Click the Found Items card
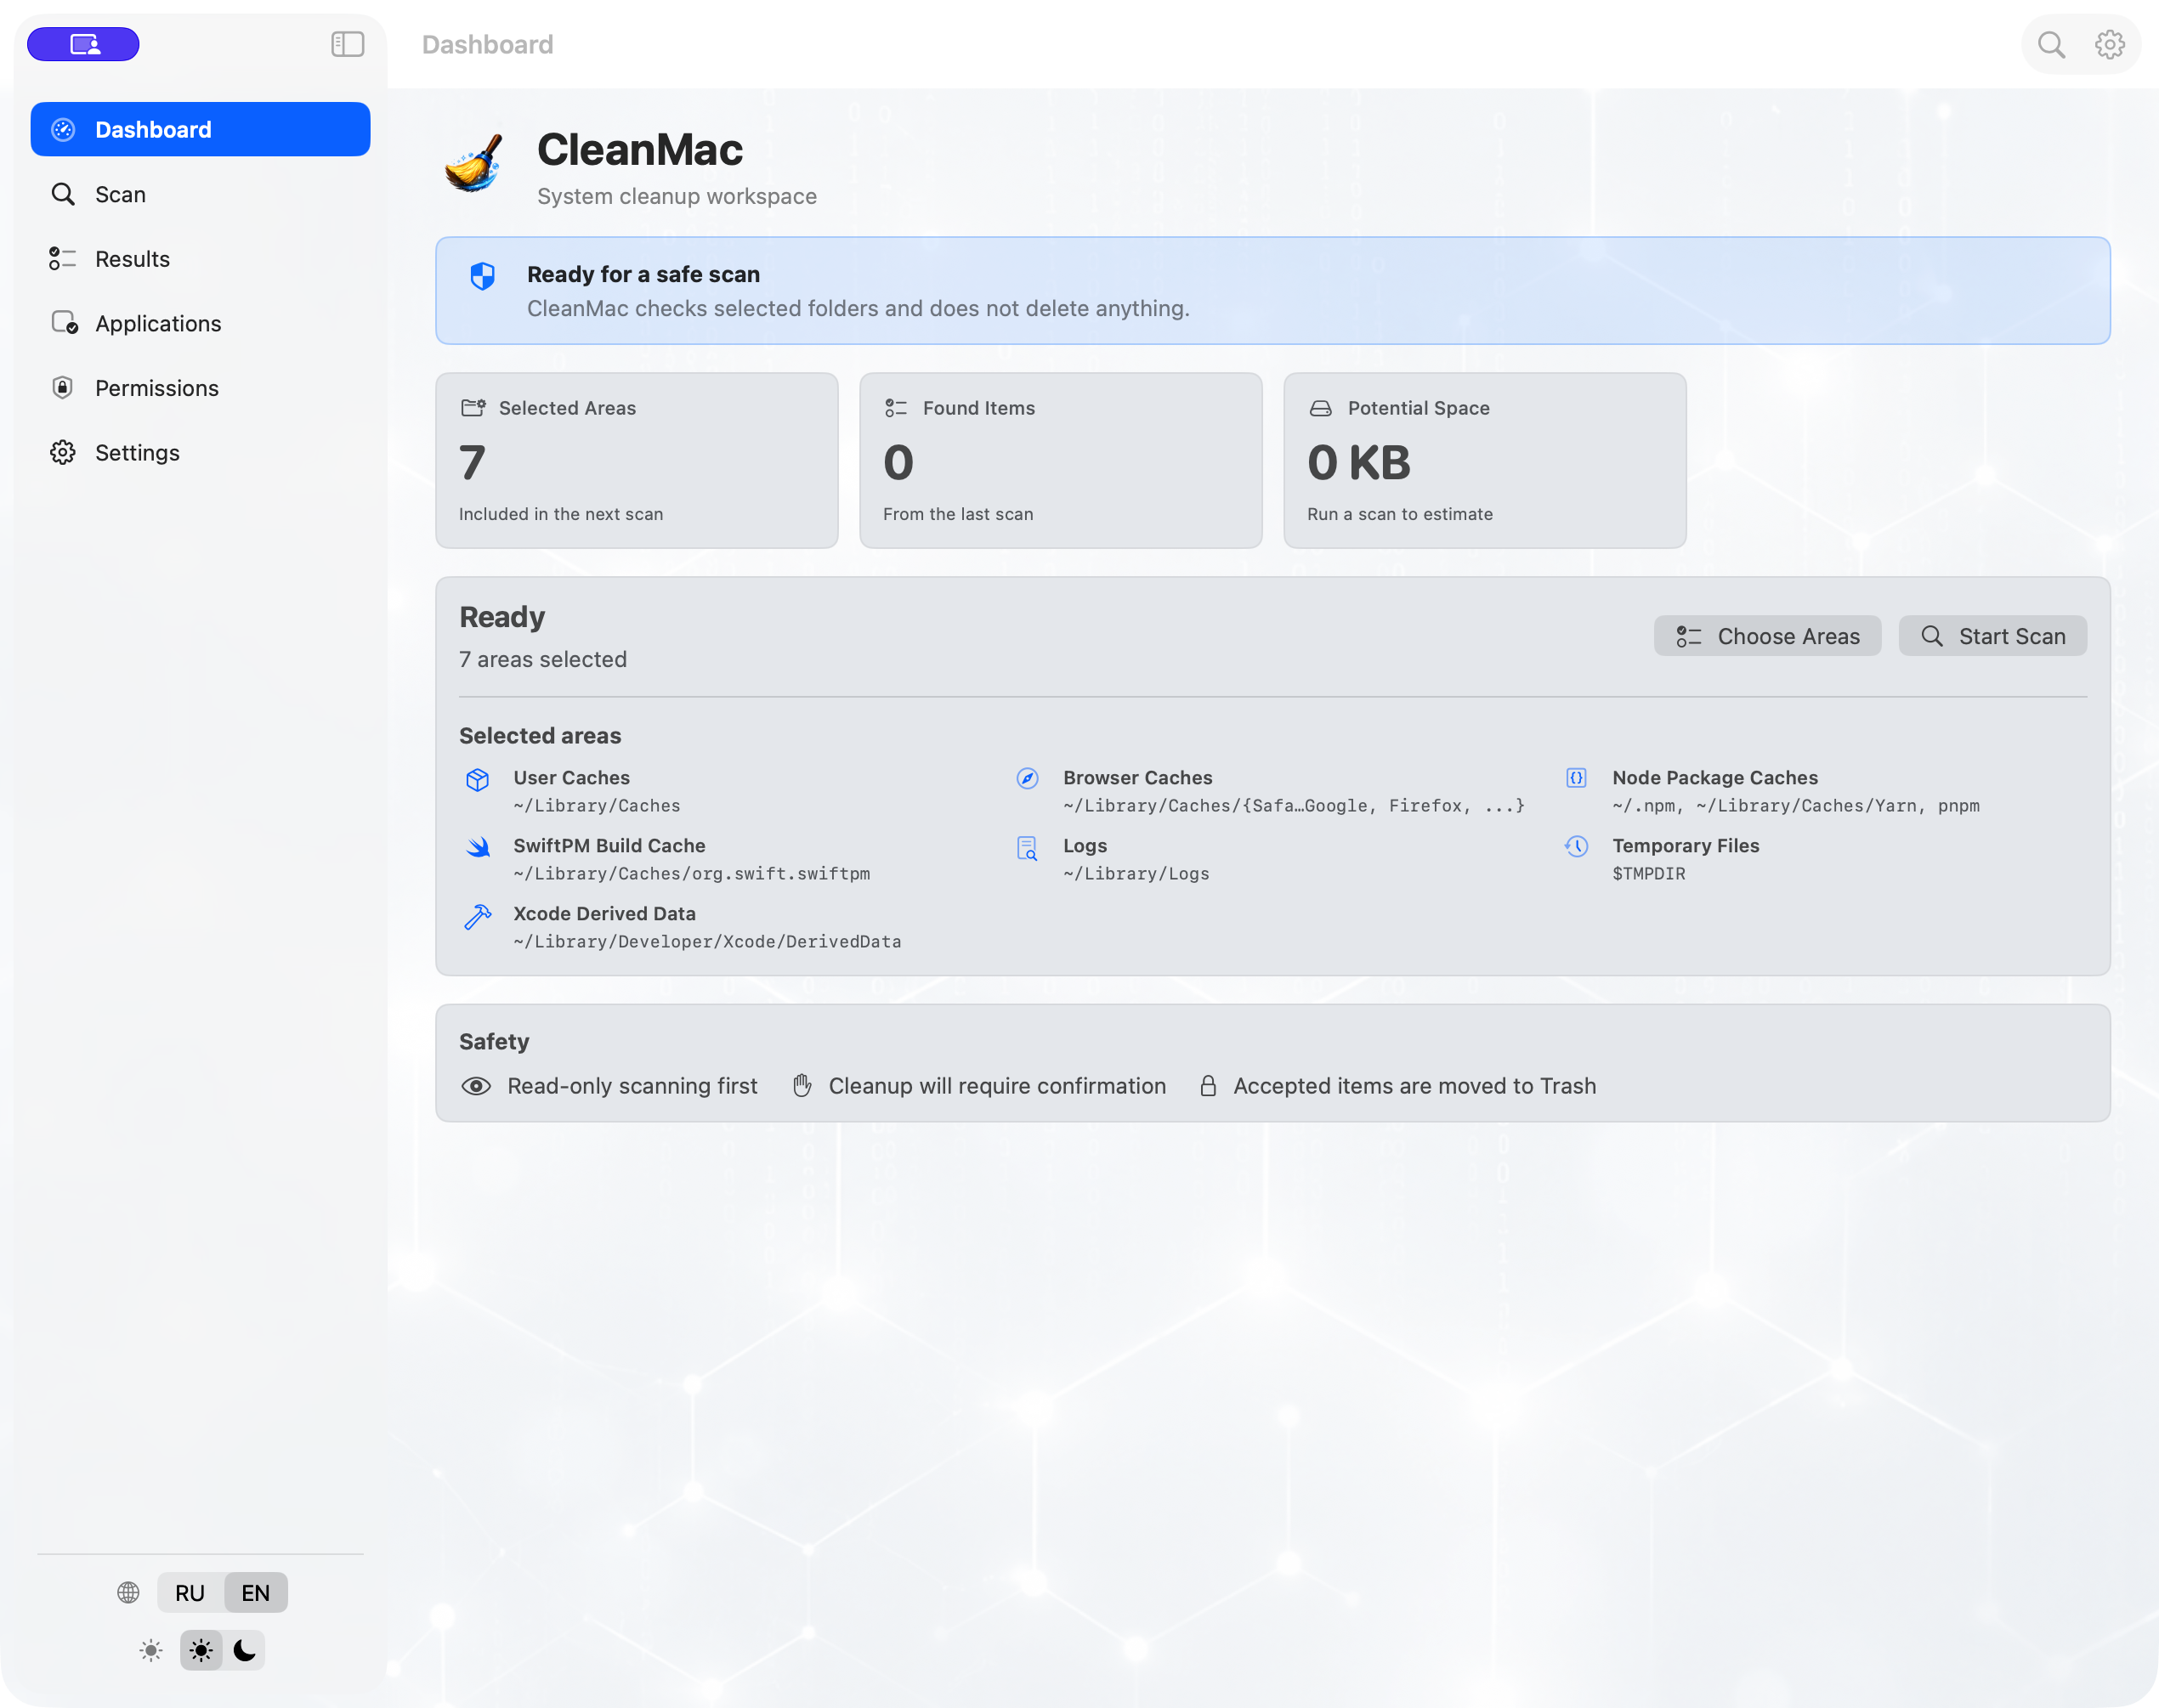 click(1060, 460)
